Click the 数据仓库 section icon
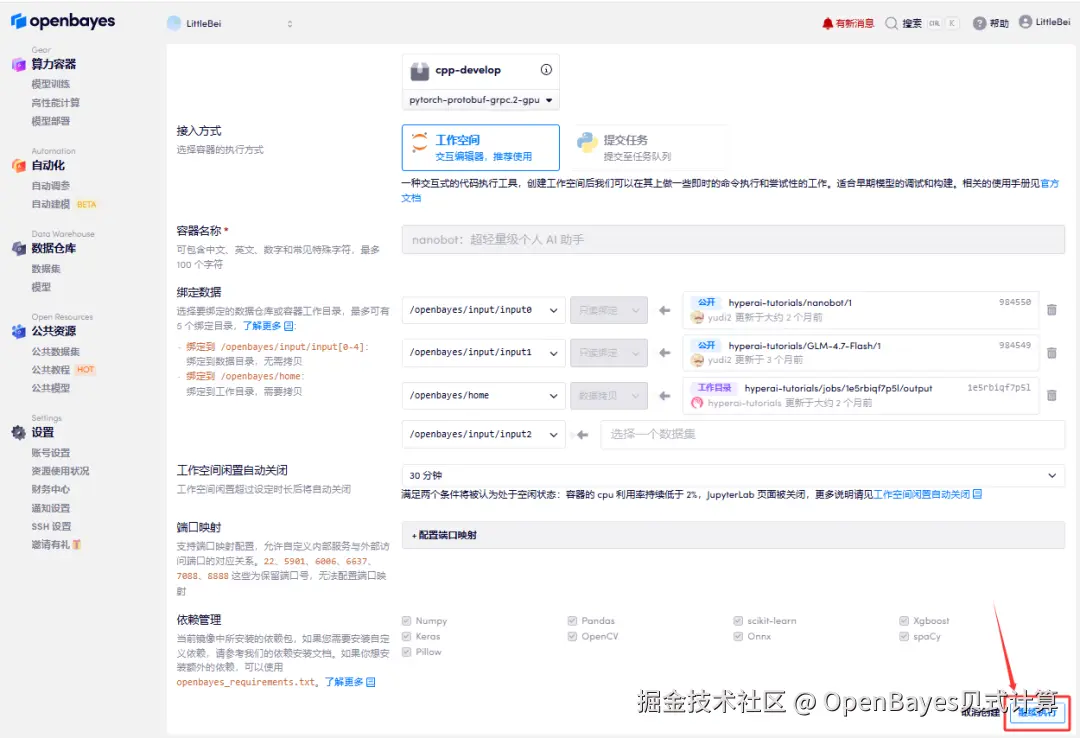 click(19, 249)
